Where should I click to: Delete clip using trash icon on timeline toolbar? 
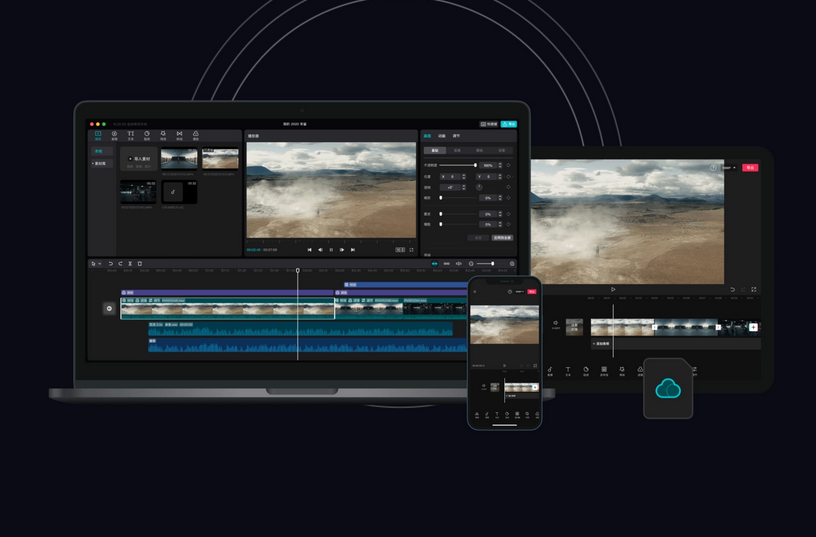(x=139, y=264)
